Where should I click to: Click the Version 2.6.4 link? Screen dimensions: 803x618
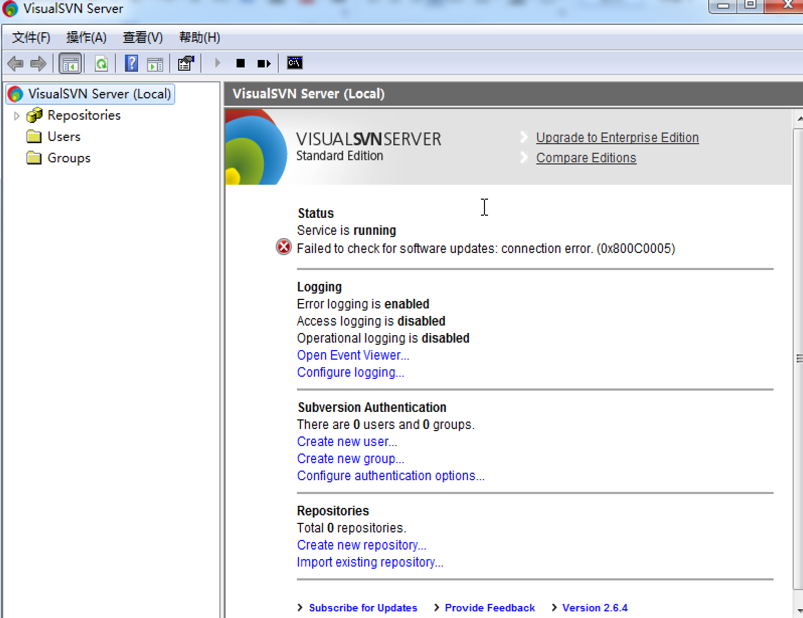pyautogui.click(x=595, y=608)
